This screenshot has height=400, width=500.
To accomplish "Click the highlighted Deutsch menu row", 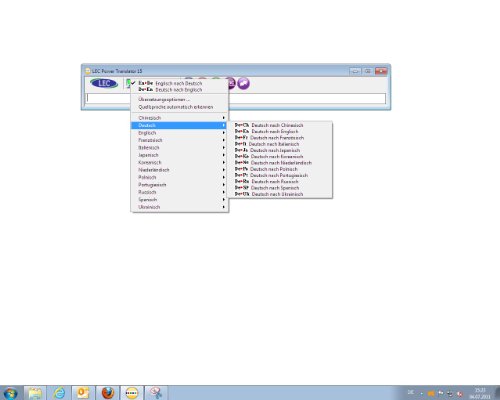I will [x=179, y=125].
